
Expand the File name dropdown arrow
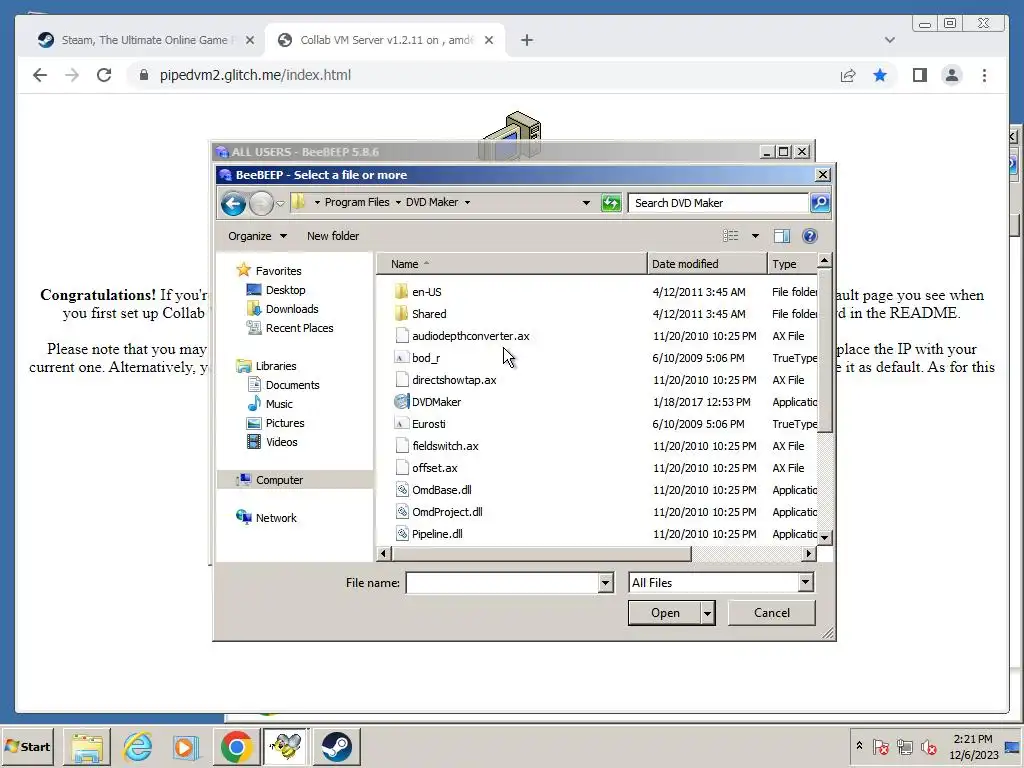(605, 583)
